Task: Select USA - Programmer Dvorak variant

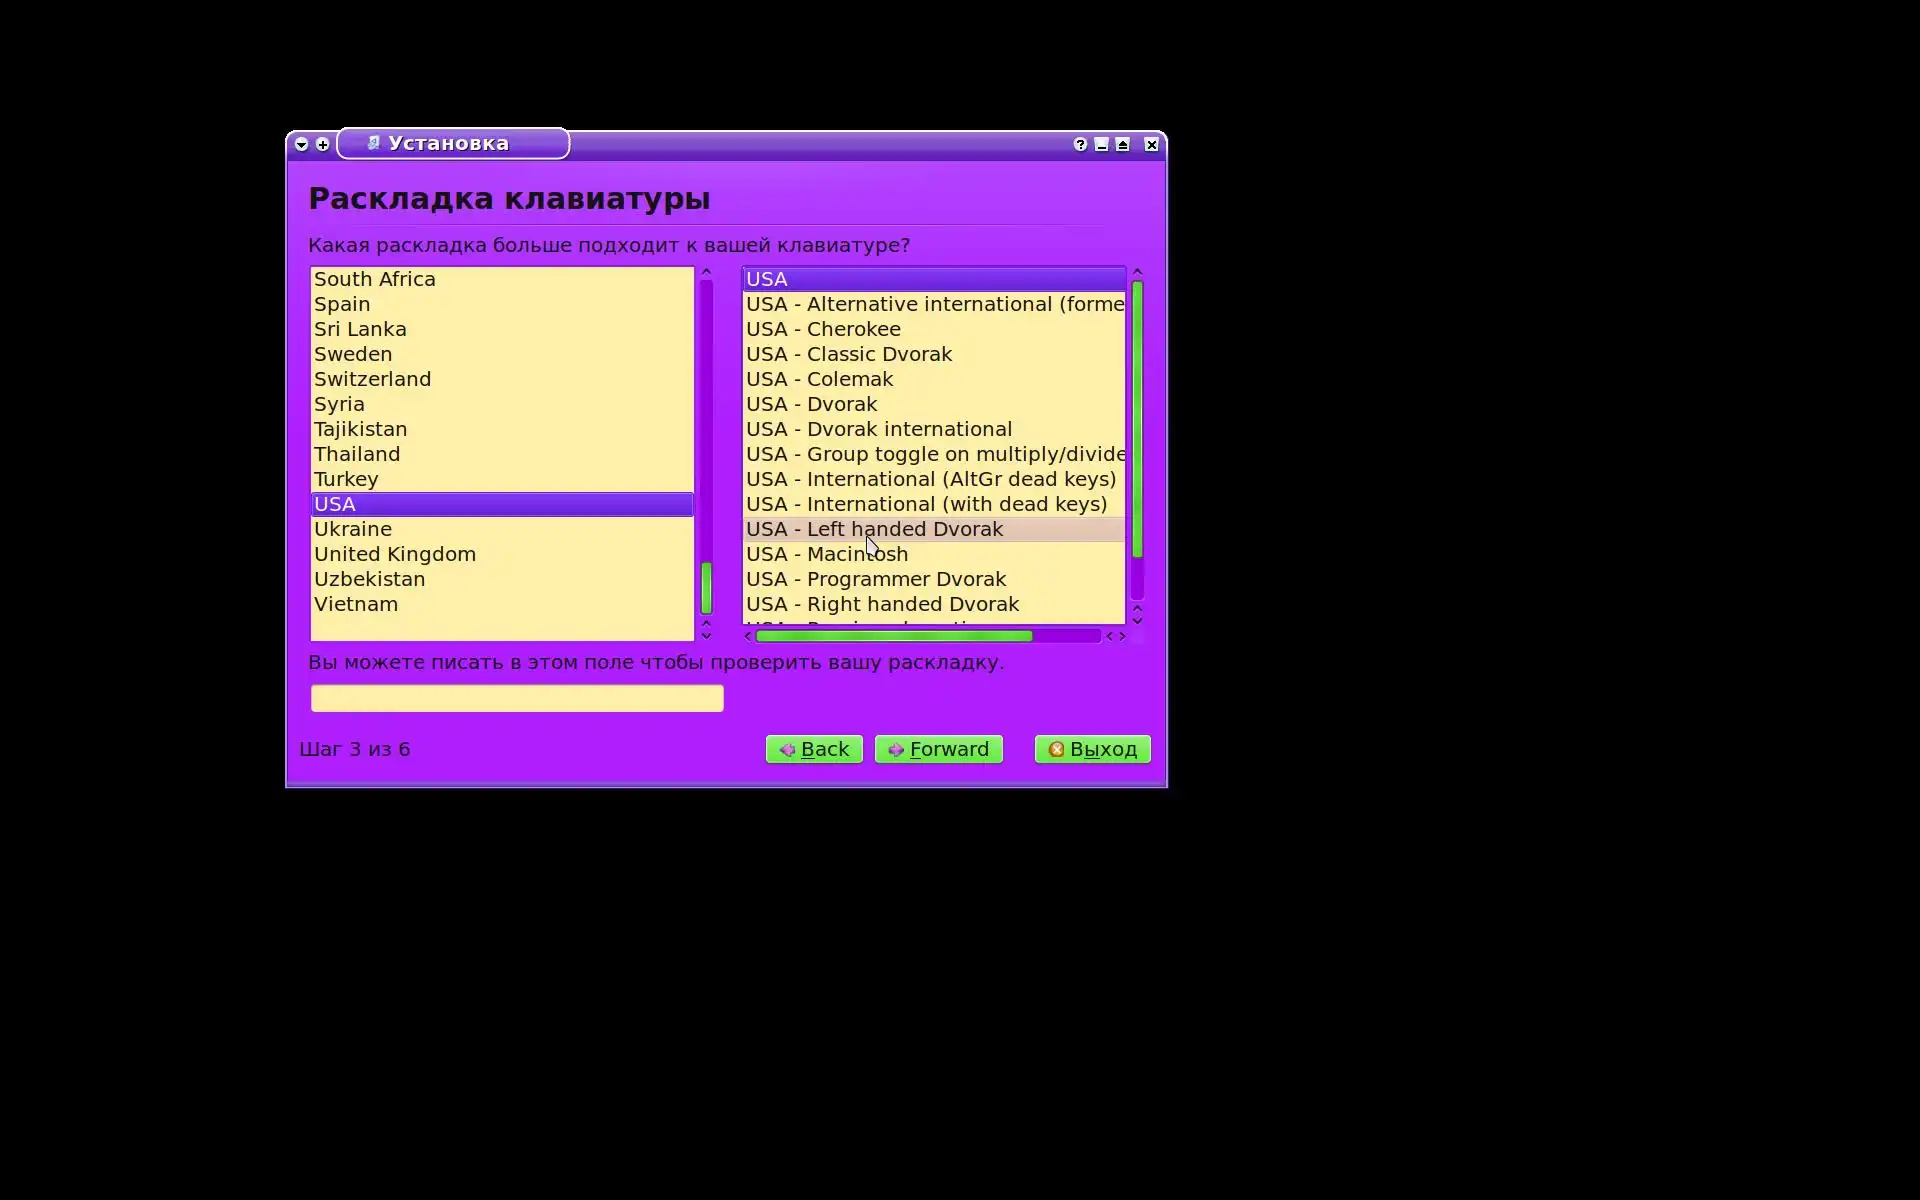Action: point(876,579)
